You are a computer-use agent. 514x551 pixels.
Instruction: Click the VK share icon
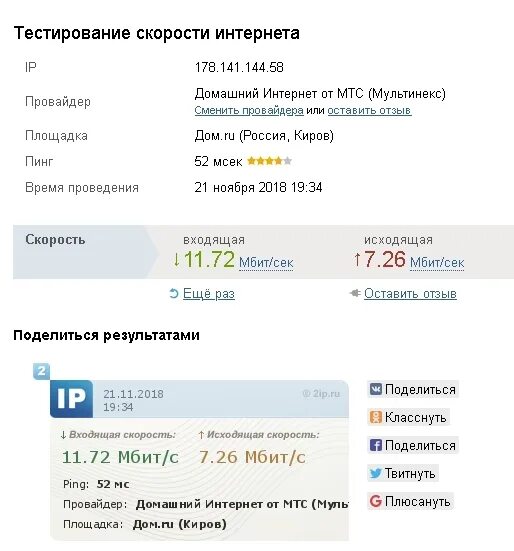point(376,389)
